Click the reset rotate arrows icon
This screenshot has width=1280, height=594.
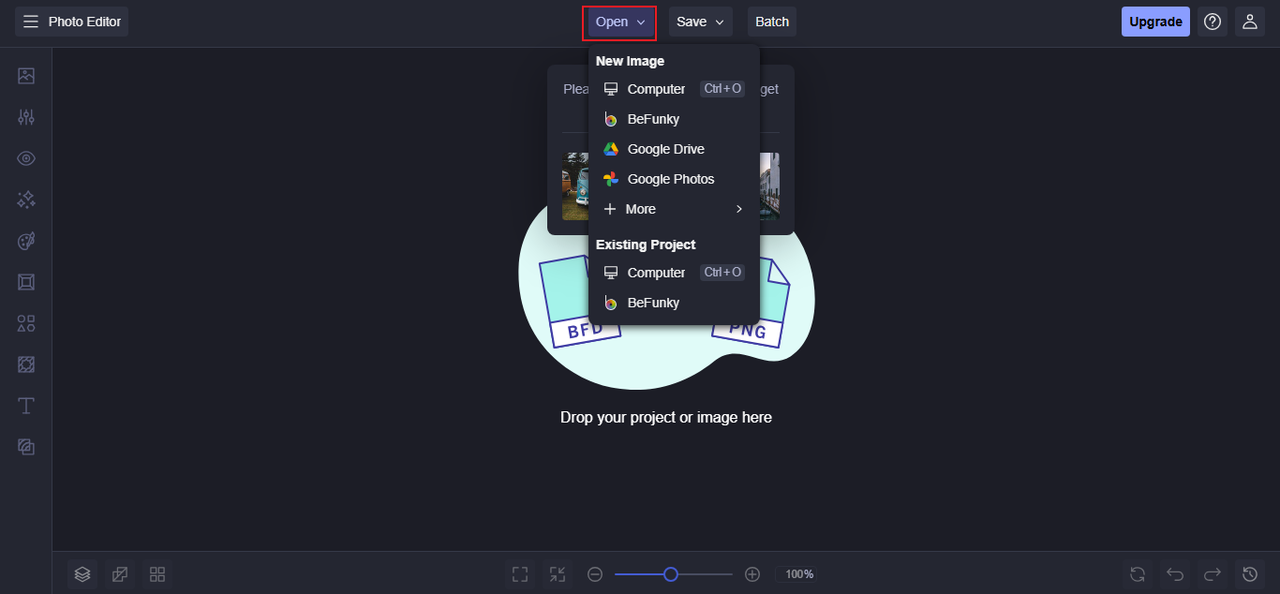(x=1137, y=574)
